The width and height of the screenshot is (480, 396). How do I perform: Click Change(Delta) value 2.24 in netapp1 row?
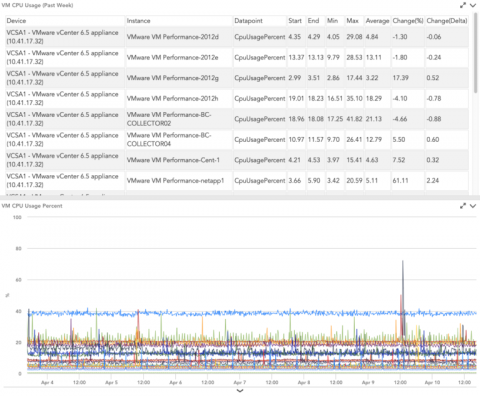[x=433, y=180]
